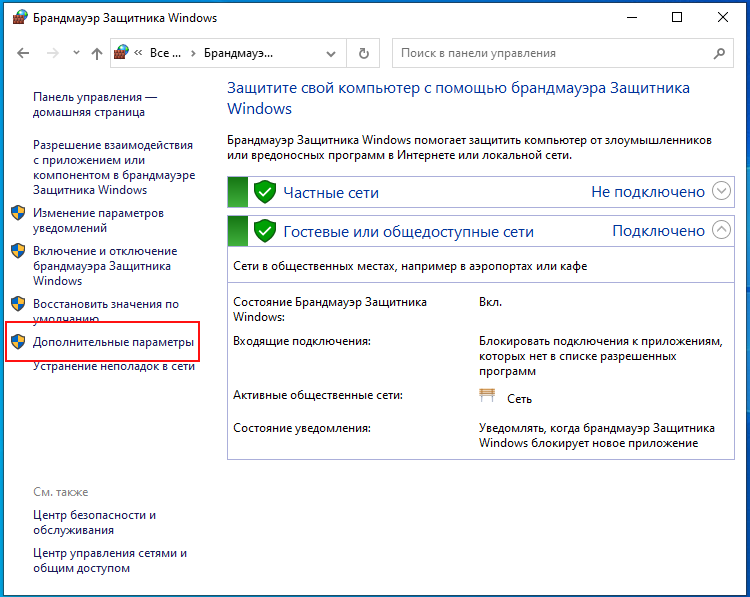
Task: Click shield icon next to 'Изменение параметров уведомлений'
Action: [18, 213]
